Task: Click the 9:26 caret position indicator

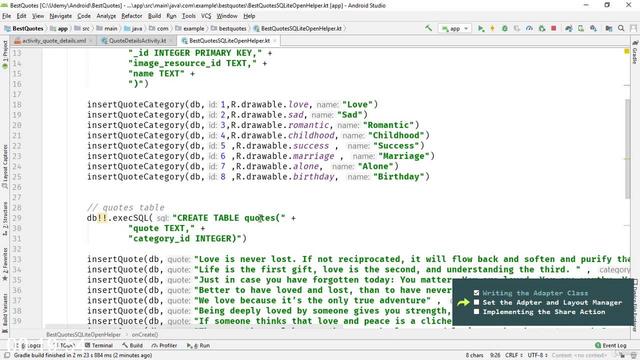Action: point(495,355)
